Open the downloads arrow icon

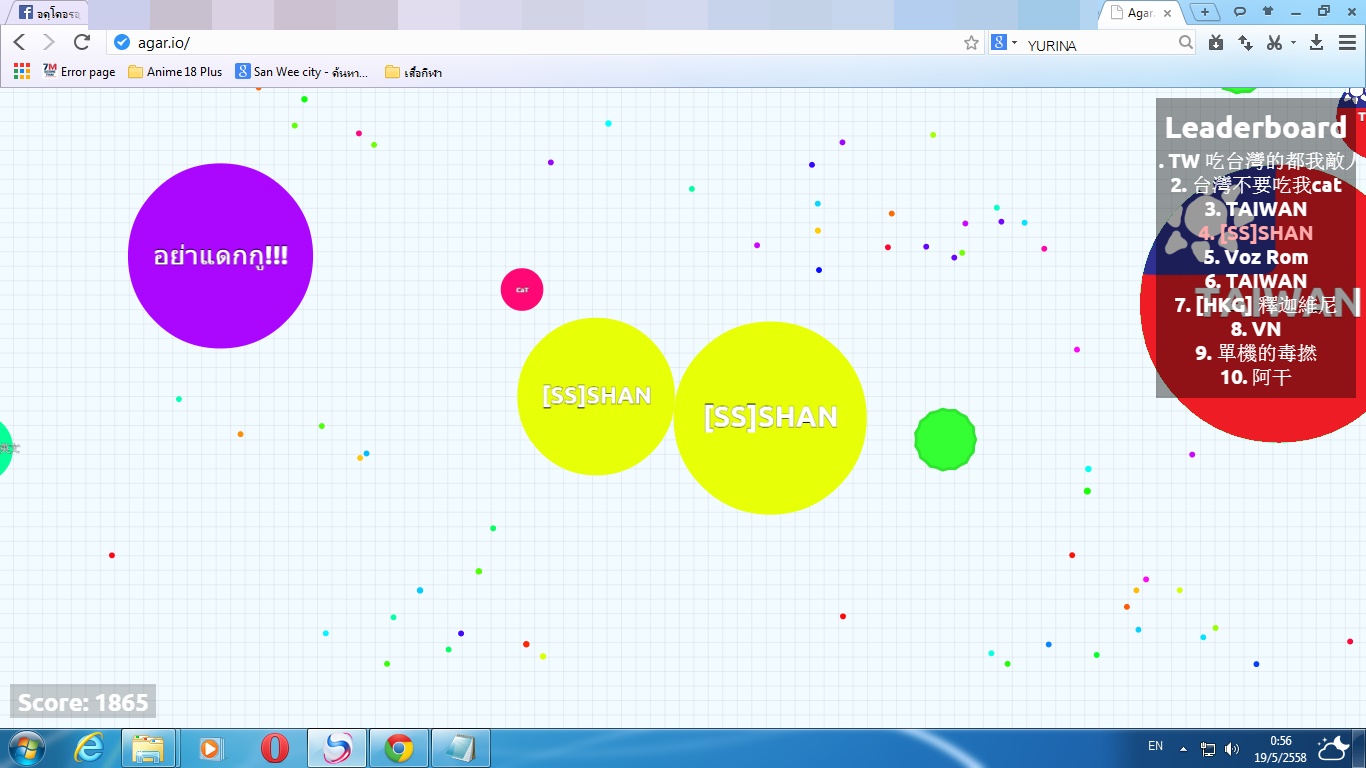1316,42
